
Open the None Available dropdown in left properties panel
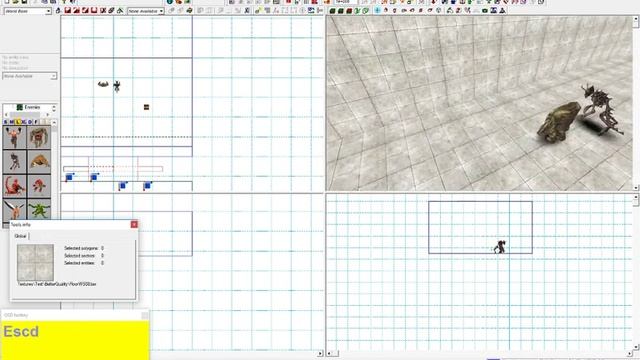30,76
